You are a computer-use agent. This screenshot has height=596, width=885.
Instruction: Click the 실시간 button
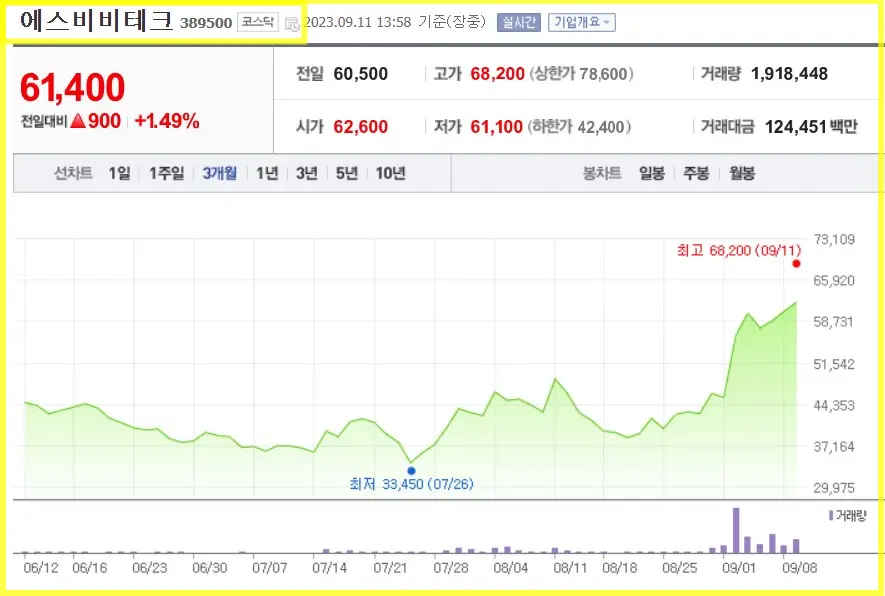click(x=517, y=21)
